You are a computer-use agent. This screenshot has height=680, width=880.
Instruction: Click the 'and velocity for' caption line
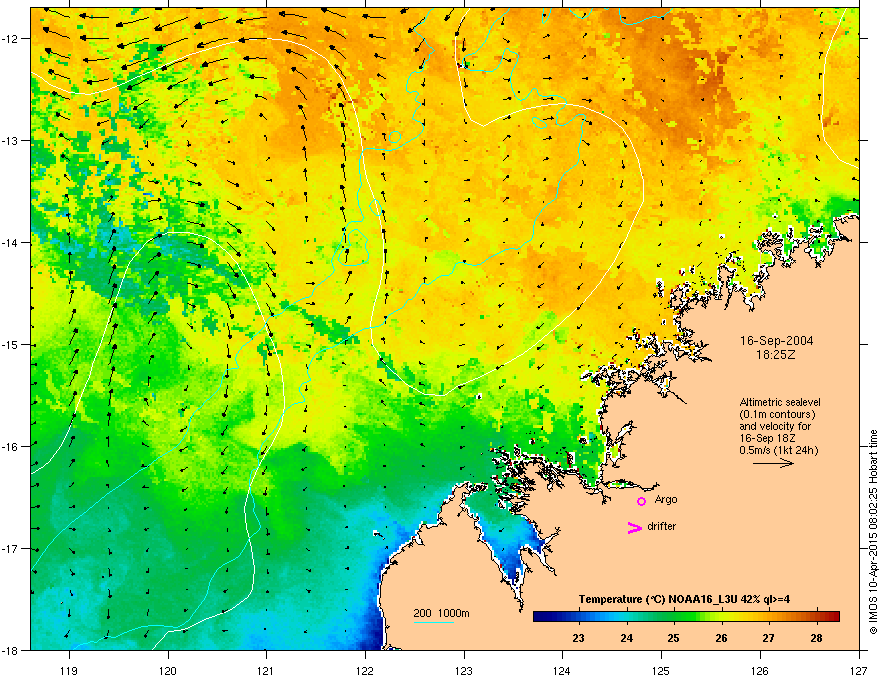(775, 426)
